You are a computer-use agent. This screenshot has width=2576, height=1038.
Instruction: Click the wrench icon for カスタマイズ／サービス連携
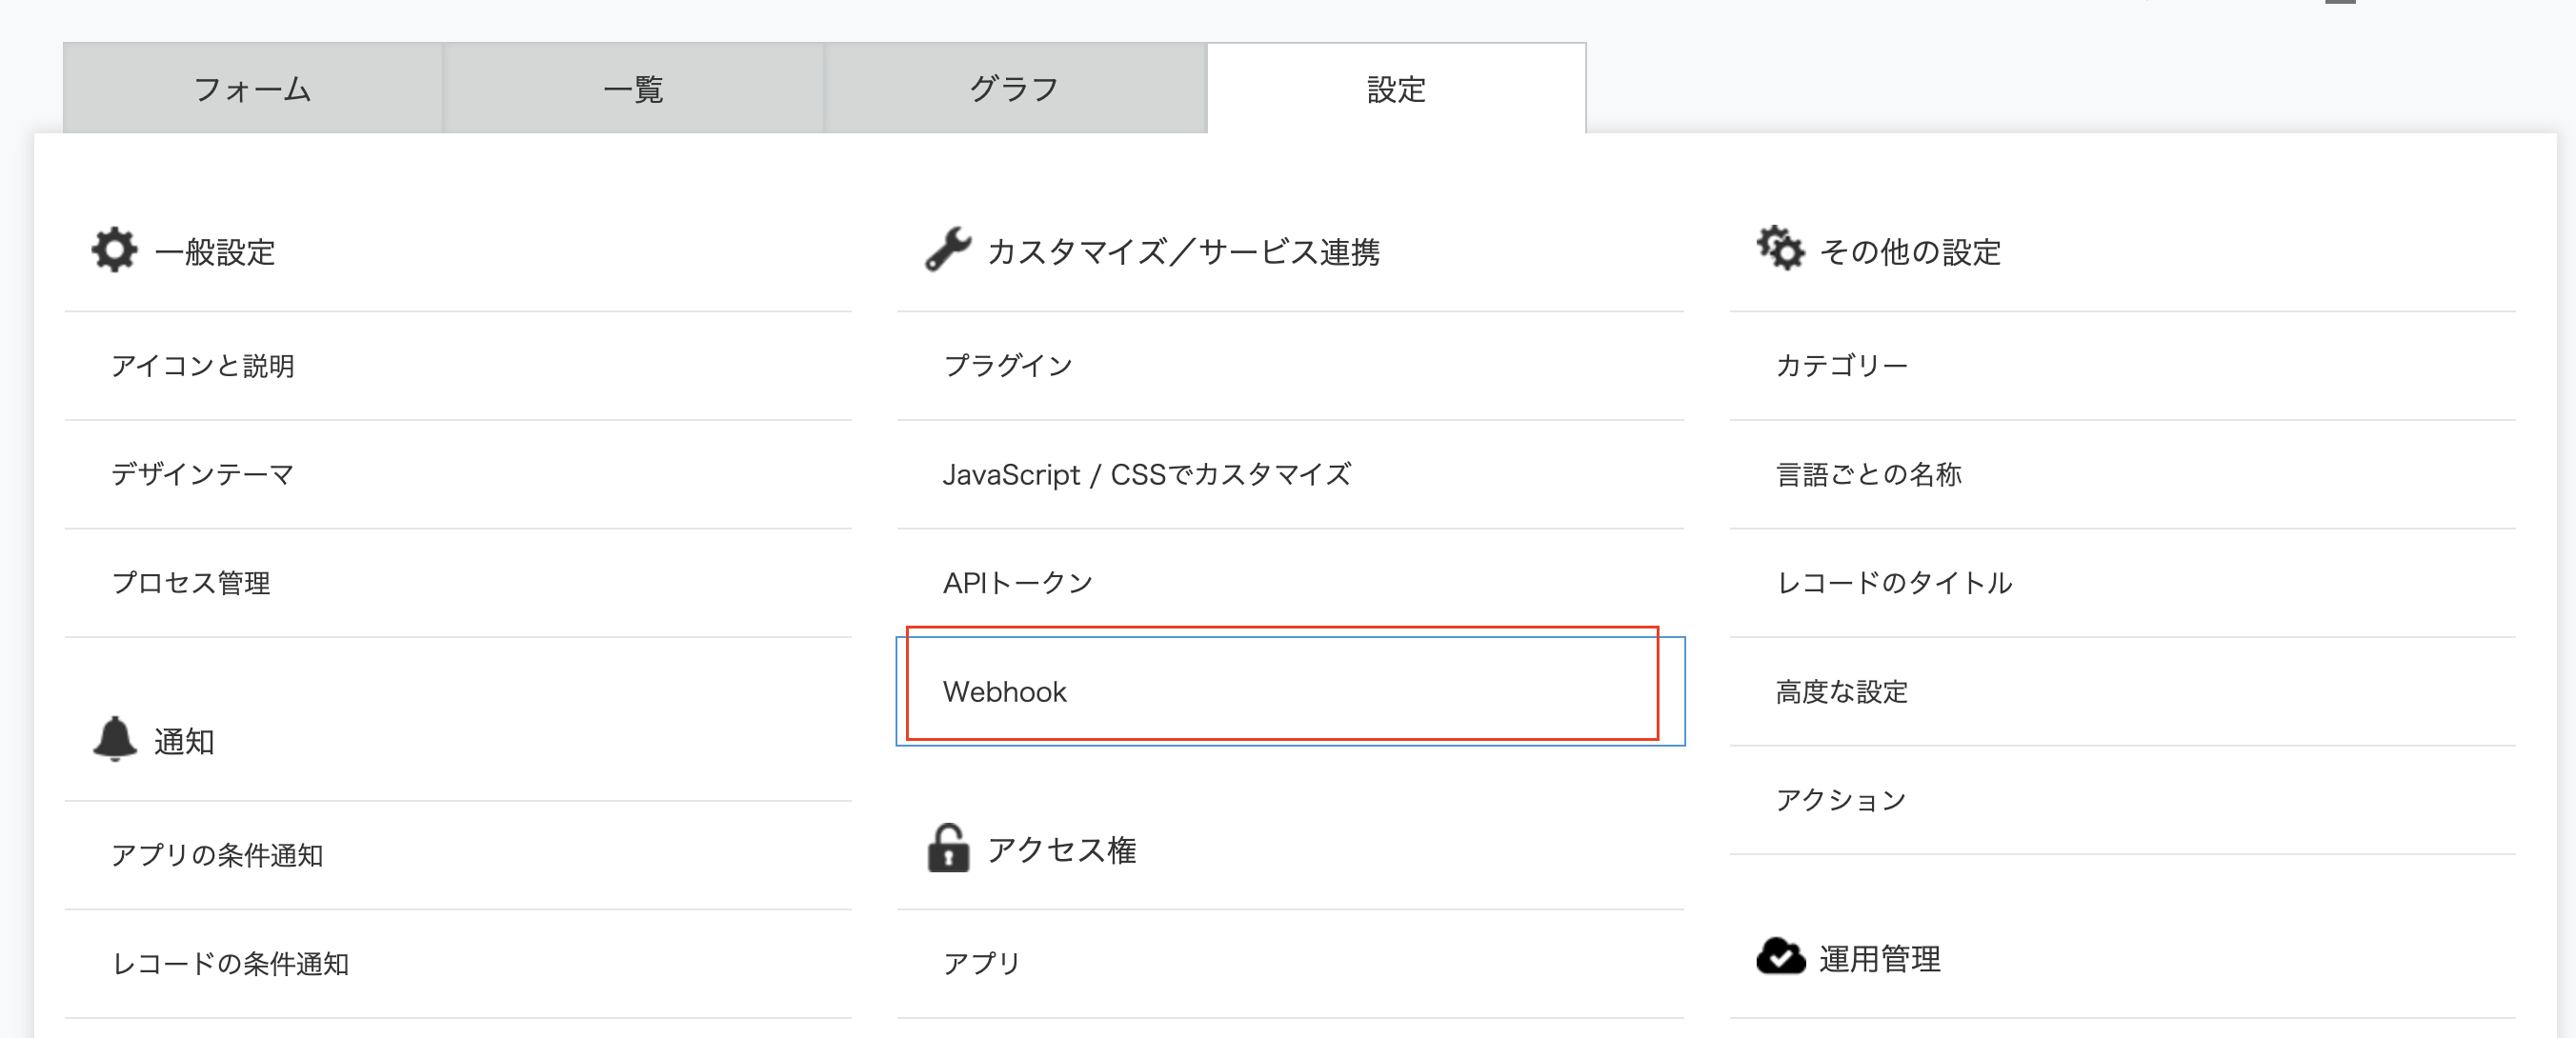tap(947, 250)
